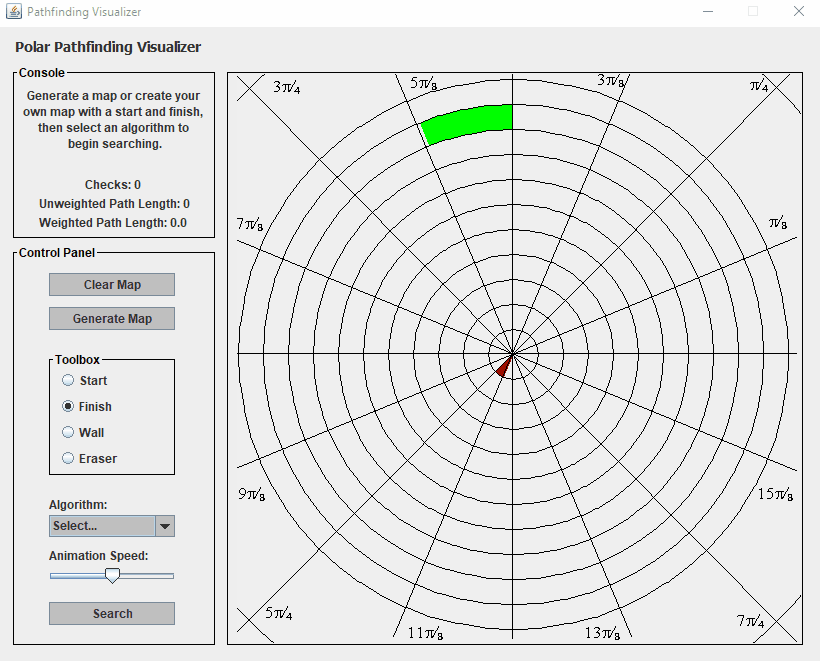Click the 3π/4 angle label

[x=287, y=87]
